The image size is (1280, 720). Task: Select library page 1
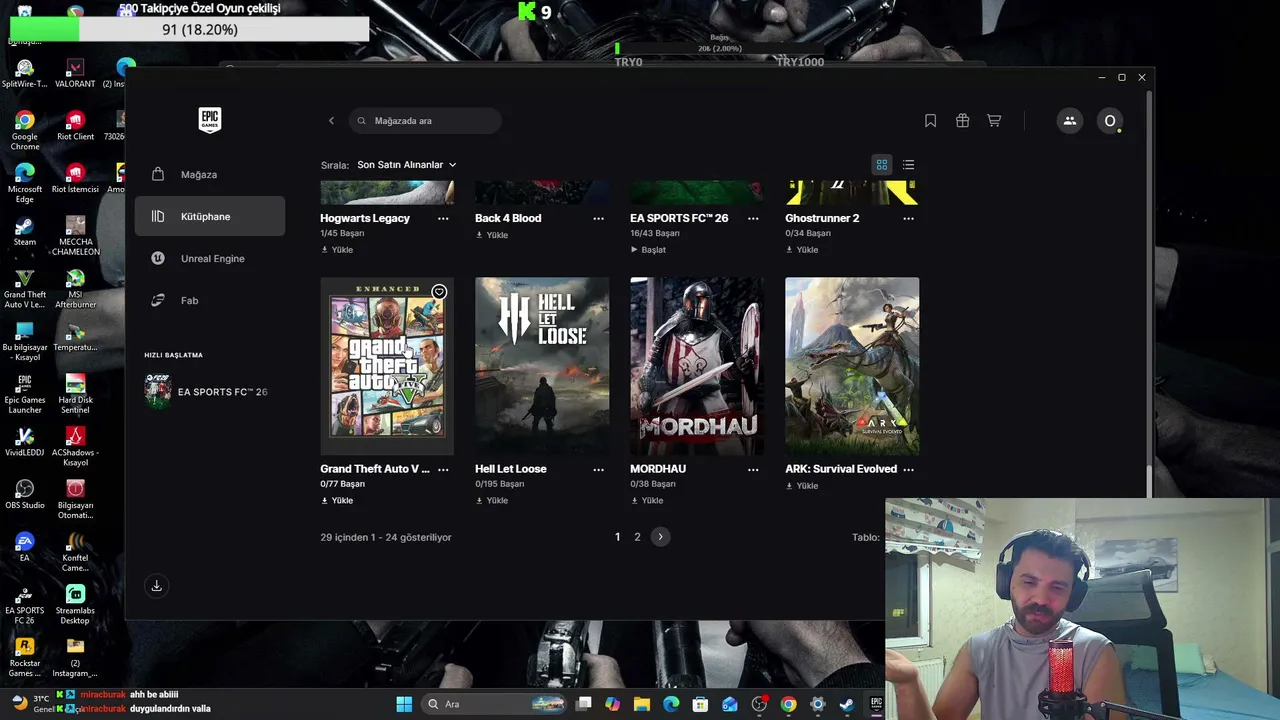(618, 537)
